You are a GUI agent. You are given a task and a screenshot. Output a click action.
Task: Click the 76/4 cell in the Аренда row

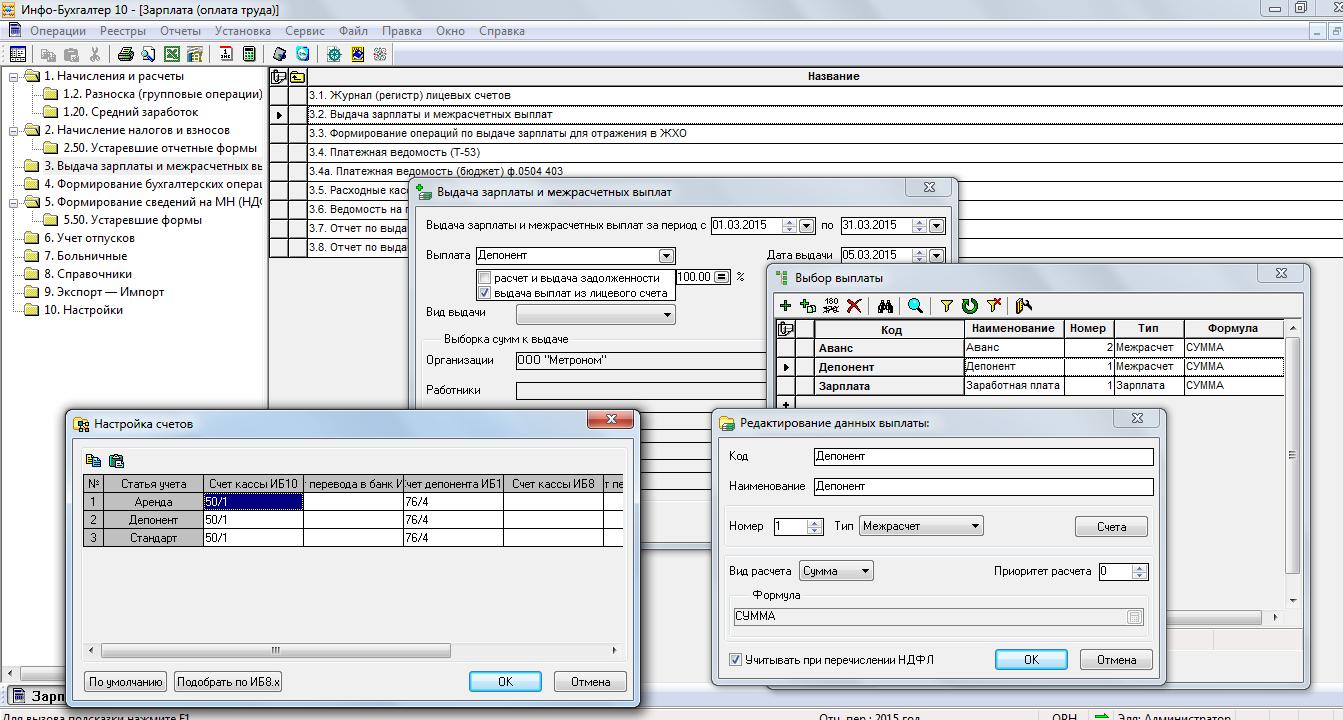pyautogui.click(x=453, y=502)
